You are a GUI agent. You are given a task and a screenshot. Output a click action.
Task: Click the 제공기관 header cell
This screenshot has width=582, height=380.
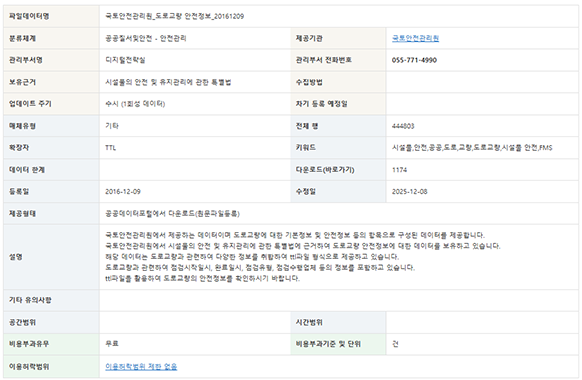point(338,38)
